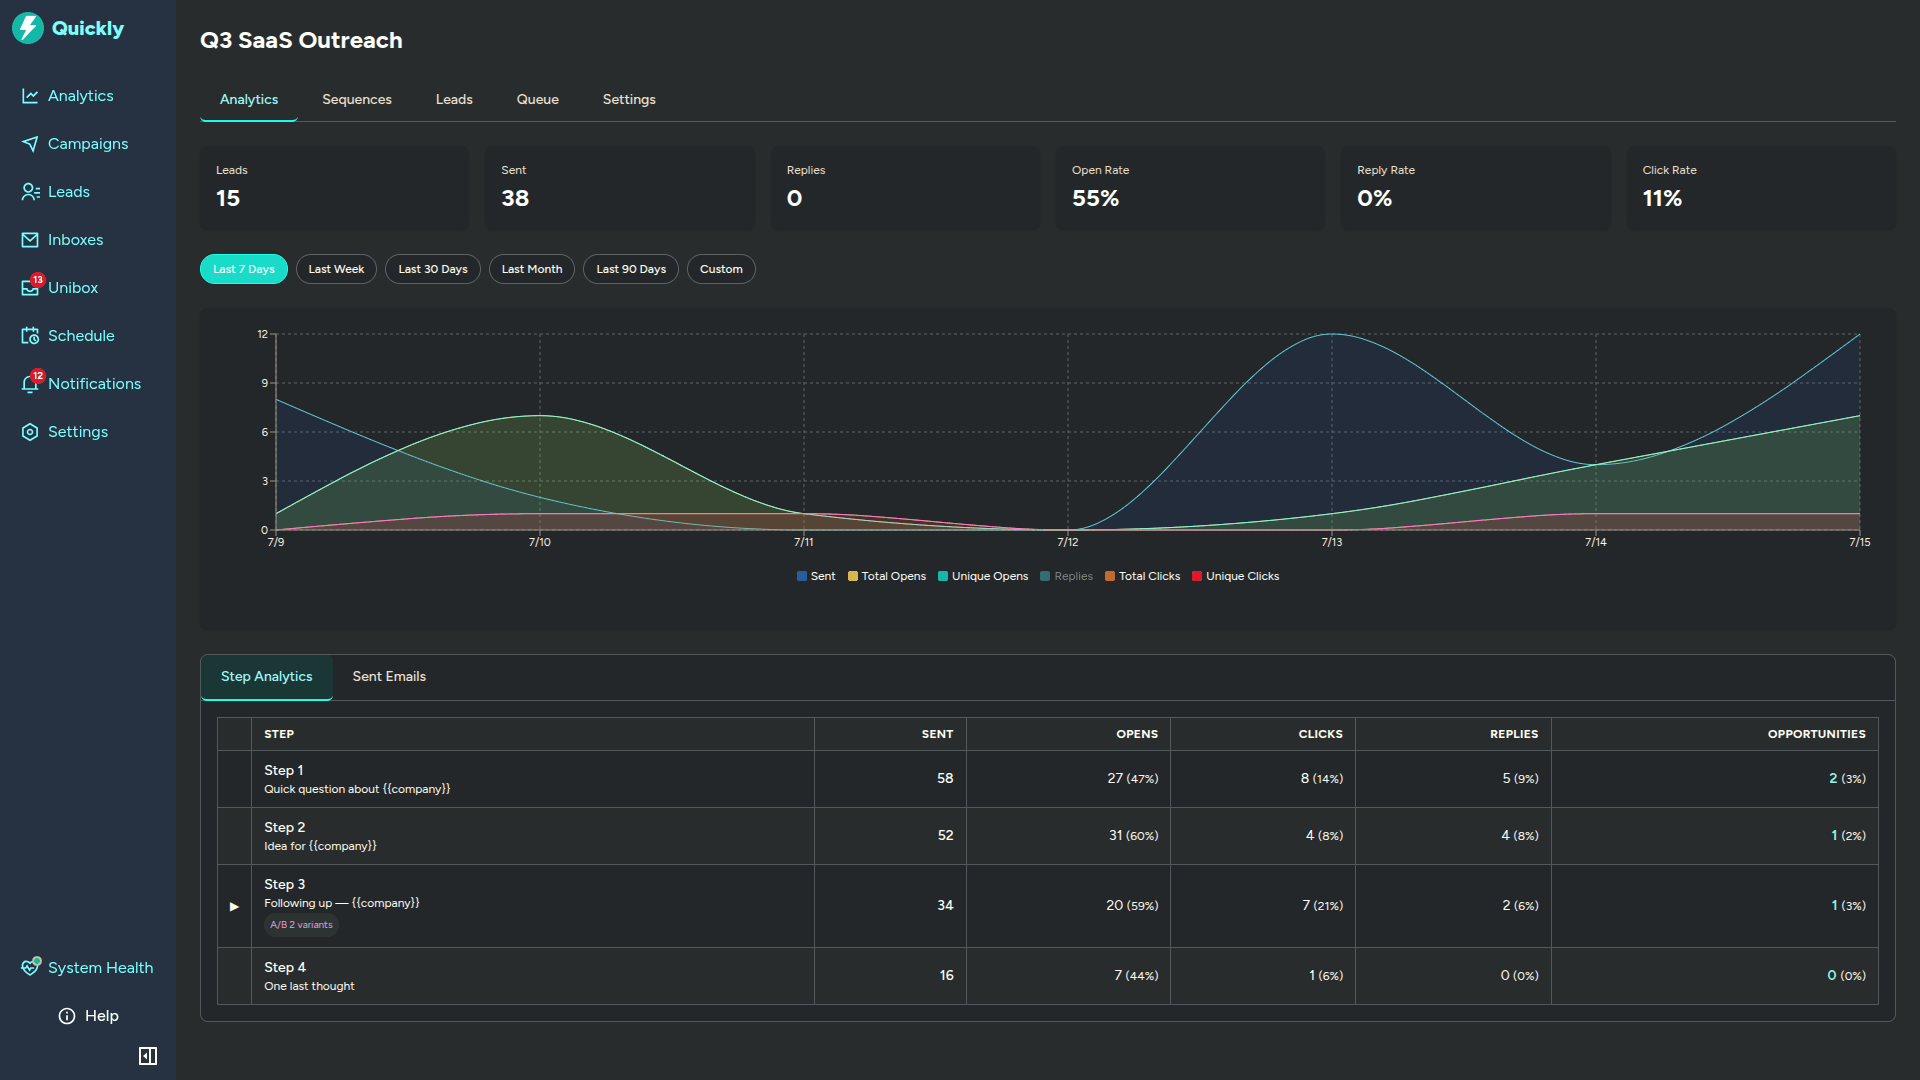Click the A/B 2 variants badge

pos(301,925)
